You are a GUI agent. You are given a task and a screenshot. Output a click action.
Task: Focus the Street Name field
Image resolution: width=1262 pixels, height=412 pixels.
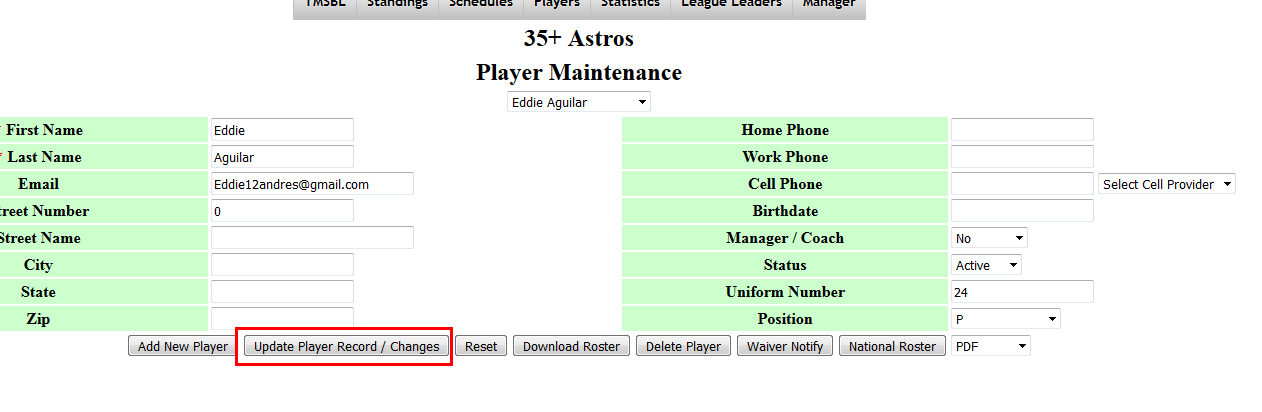click(x=312, y=238)
